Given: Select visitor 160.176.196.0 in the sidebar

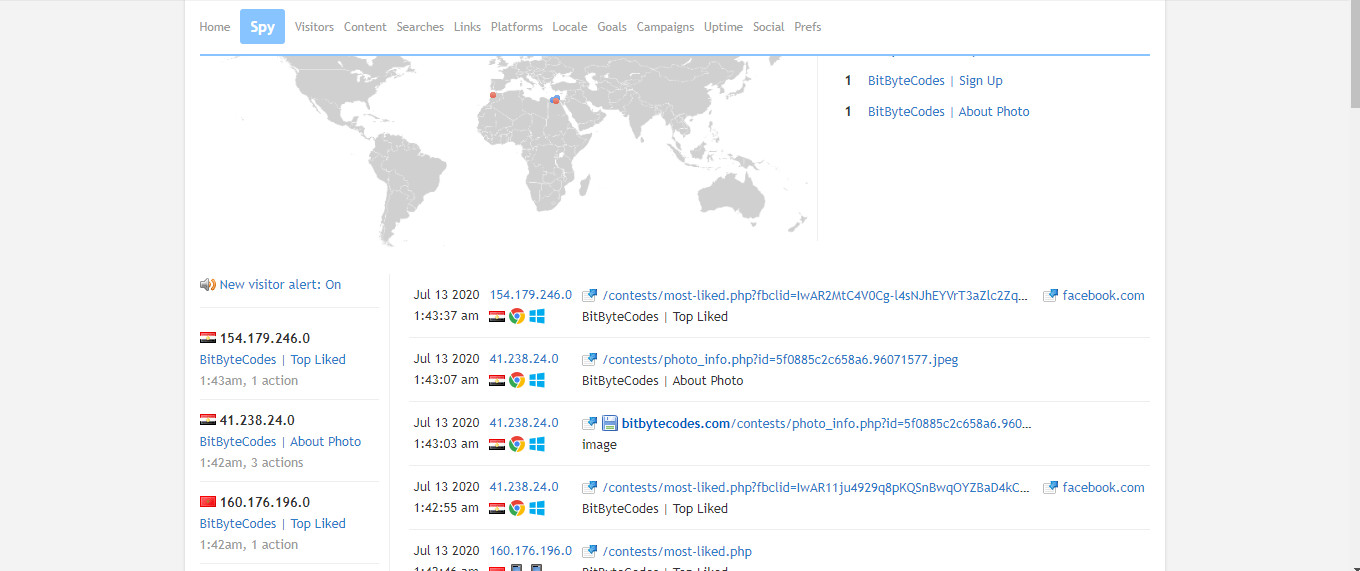Looking at the screenshot, I should pos(264,502).
